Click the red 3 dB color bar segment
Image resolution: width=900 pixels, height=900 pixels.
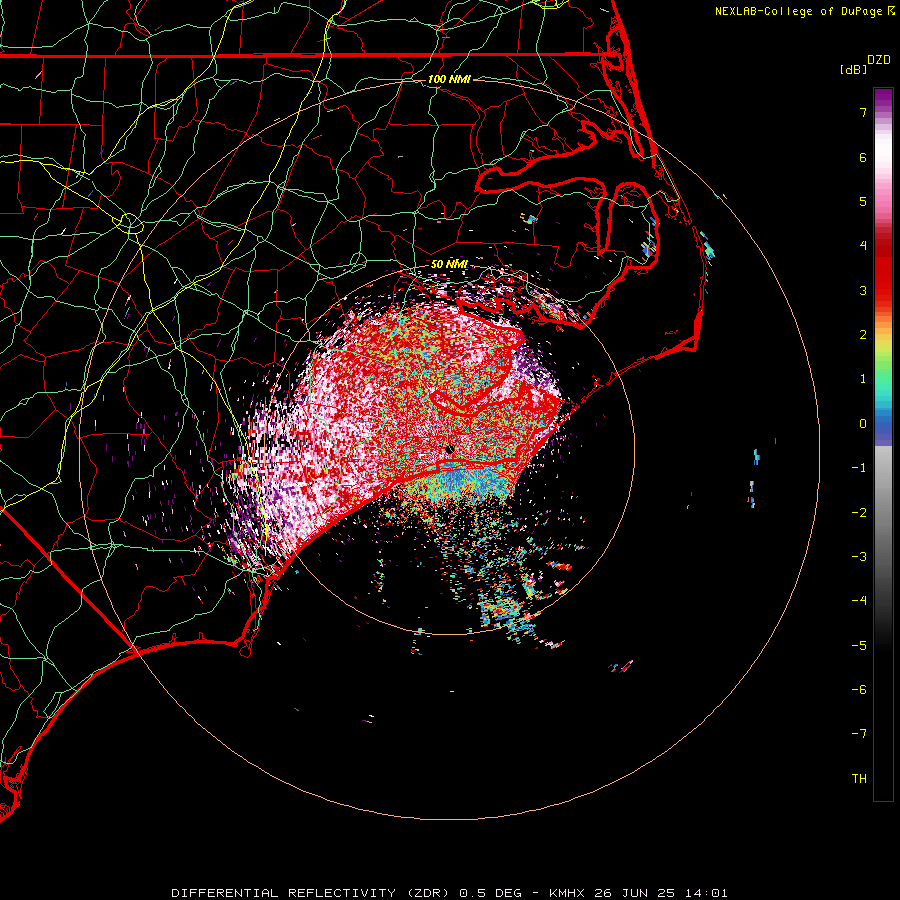[883, 290]
